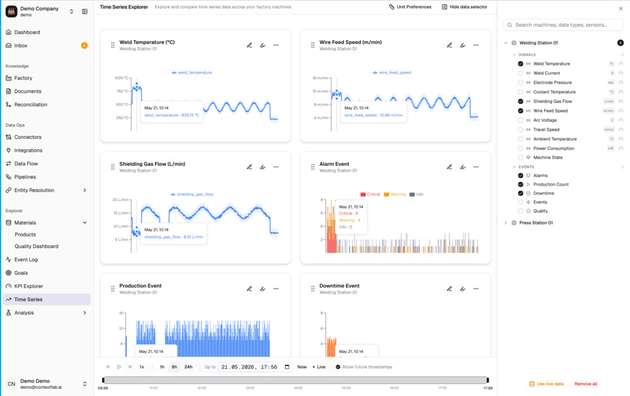Click first pencil icon on Production Event chart
The width and height of the screenshot is (630, 396).
pyautogui.click(x=249, y=288)
